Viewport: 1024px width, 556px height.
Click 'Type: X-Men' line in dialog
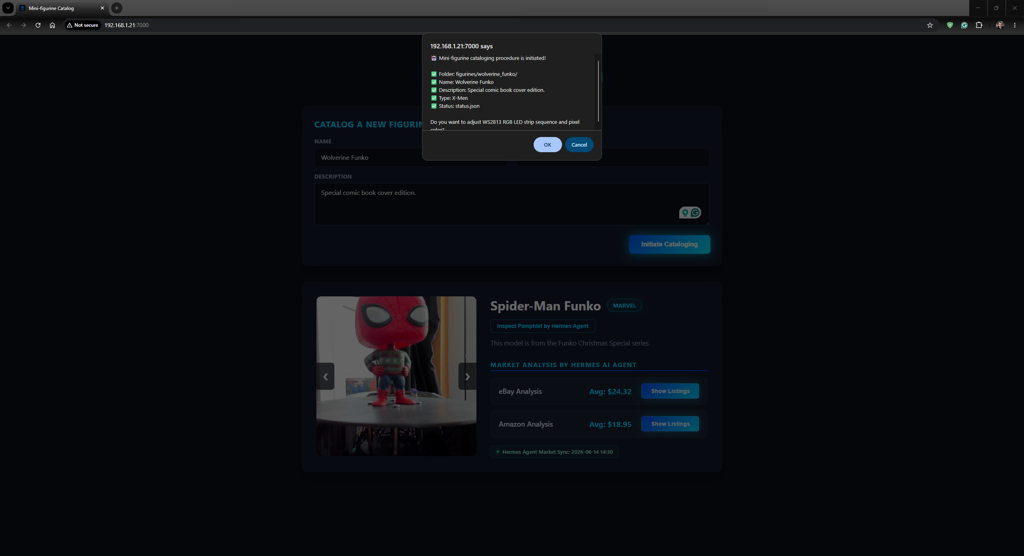tap(449, 98)
